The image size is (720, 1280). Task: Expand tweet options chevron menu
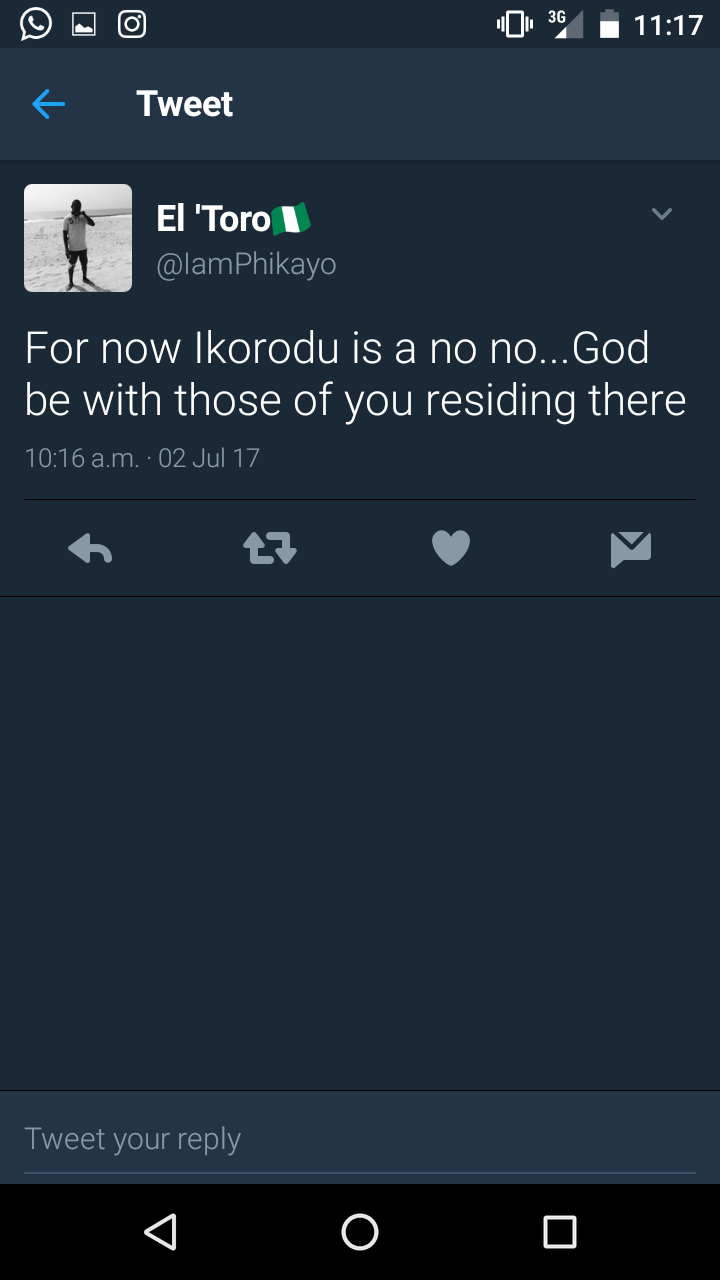click(x=661, y=214)
